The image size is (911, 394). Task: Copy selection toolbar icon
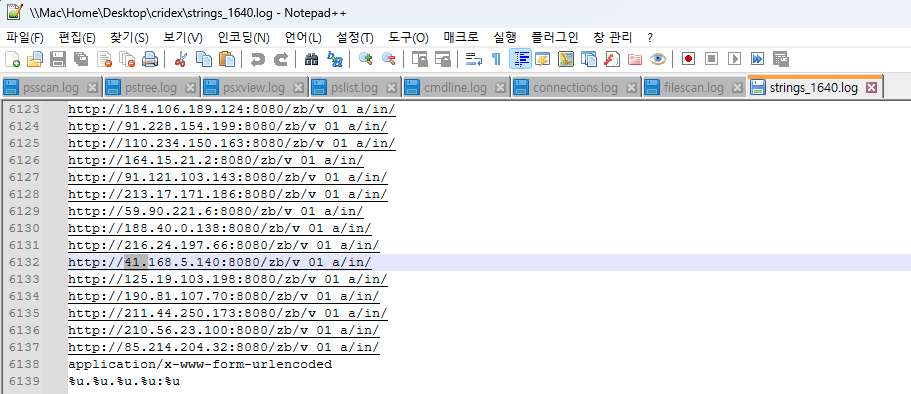click(x=203, y=59)
